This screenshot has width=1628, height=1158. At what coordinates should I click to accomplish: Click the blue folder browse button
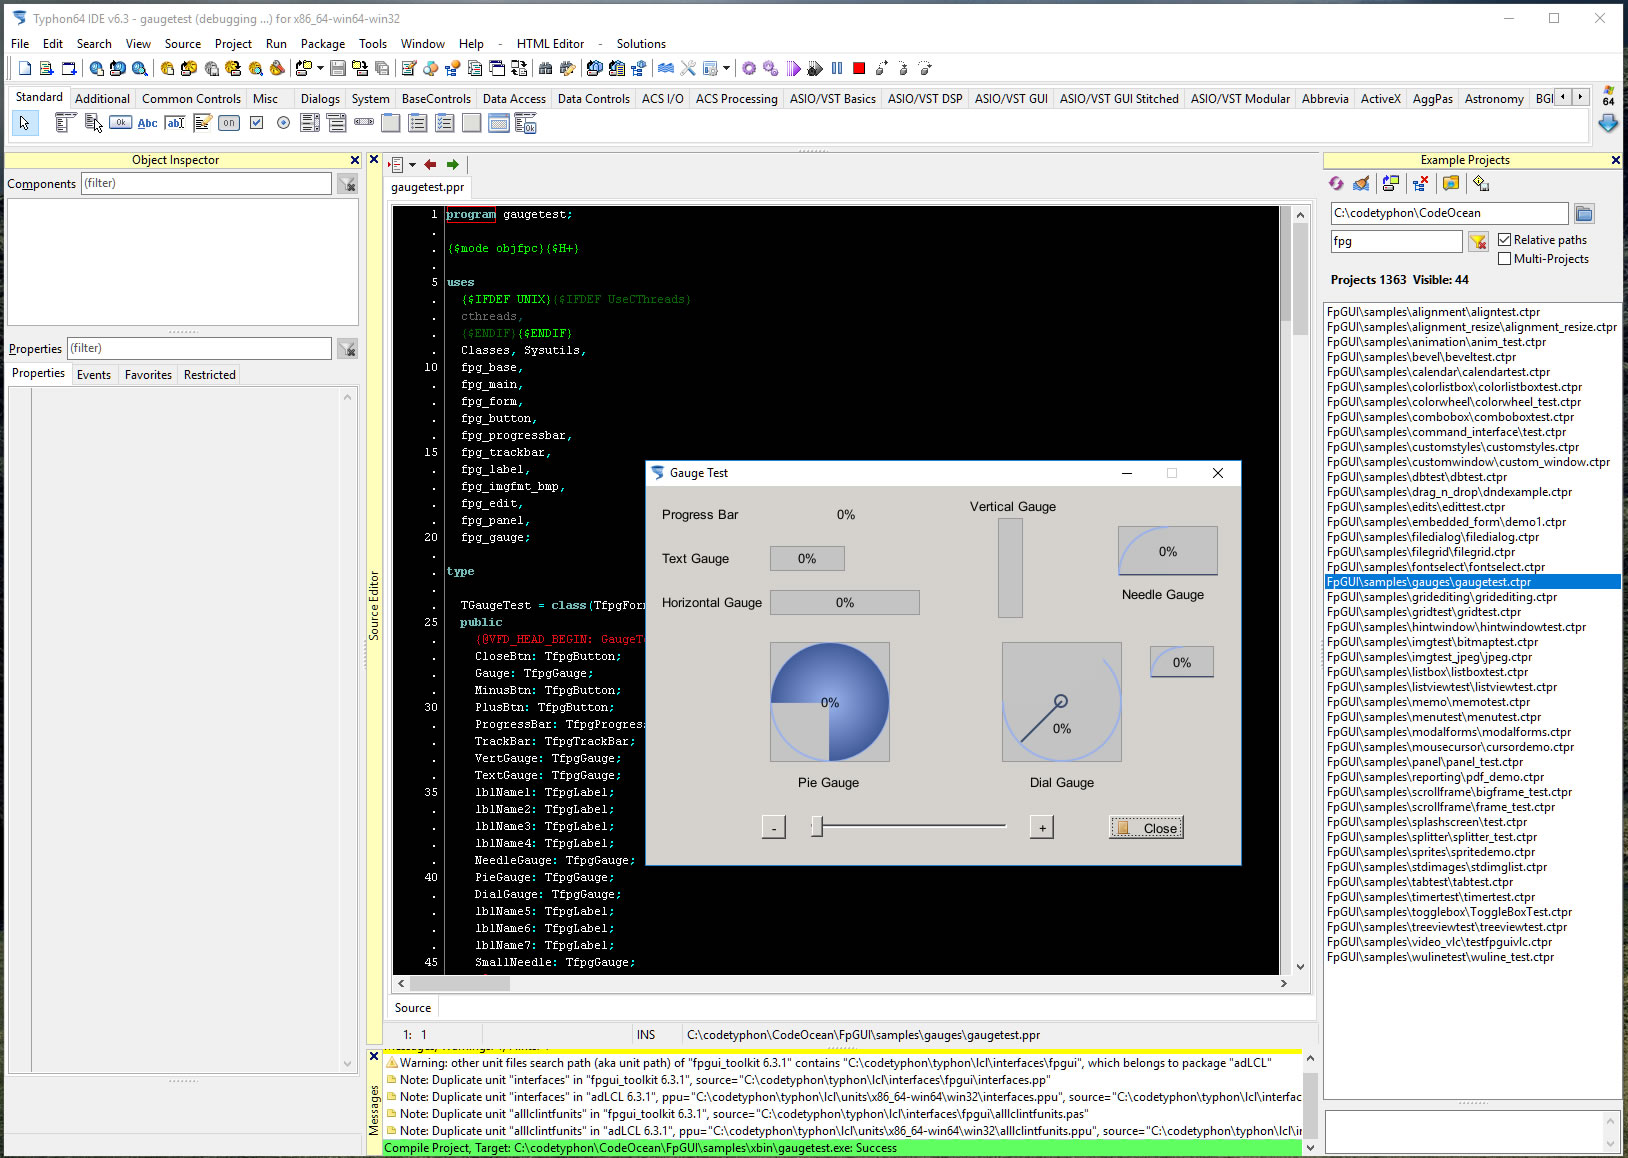click(x=1584, y=213)
